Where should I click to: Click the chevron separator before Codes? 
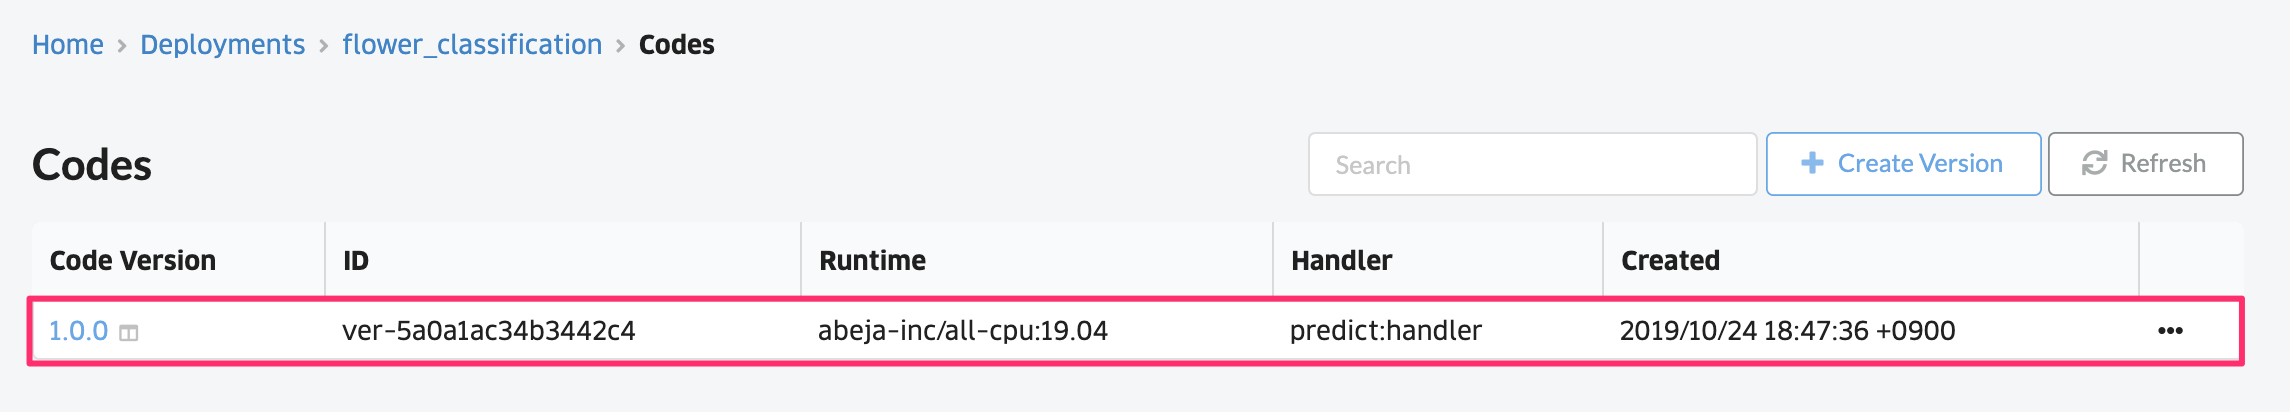click(620, 46)
